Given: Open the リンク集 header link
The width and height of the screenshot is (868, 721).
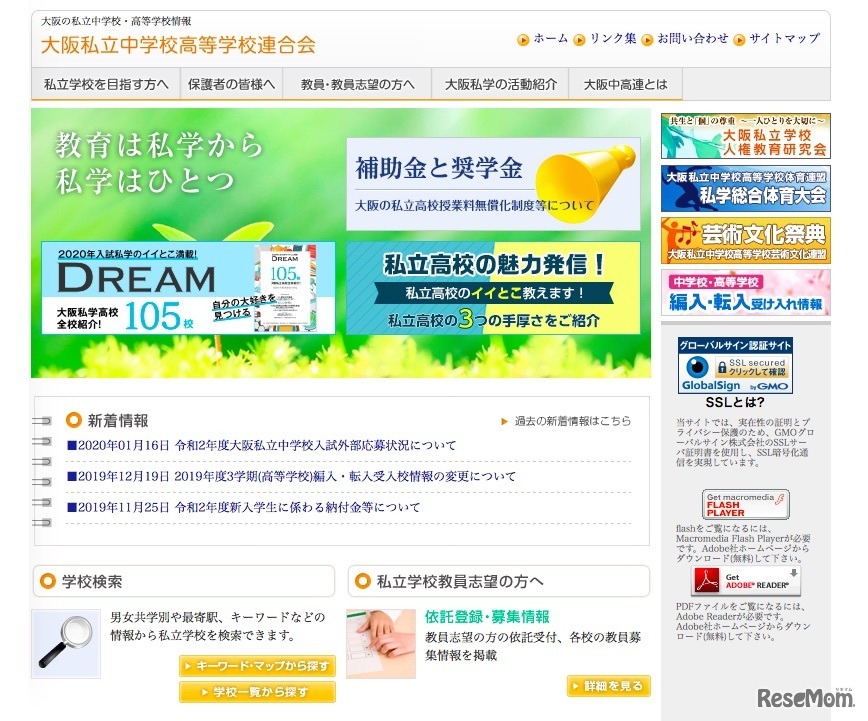Looking at the screenshot, I should click(x=613, y=39).
